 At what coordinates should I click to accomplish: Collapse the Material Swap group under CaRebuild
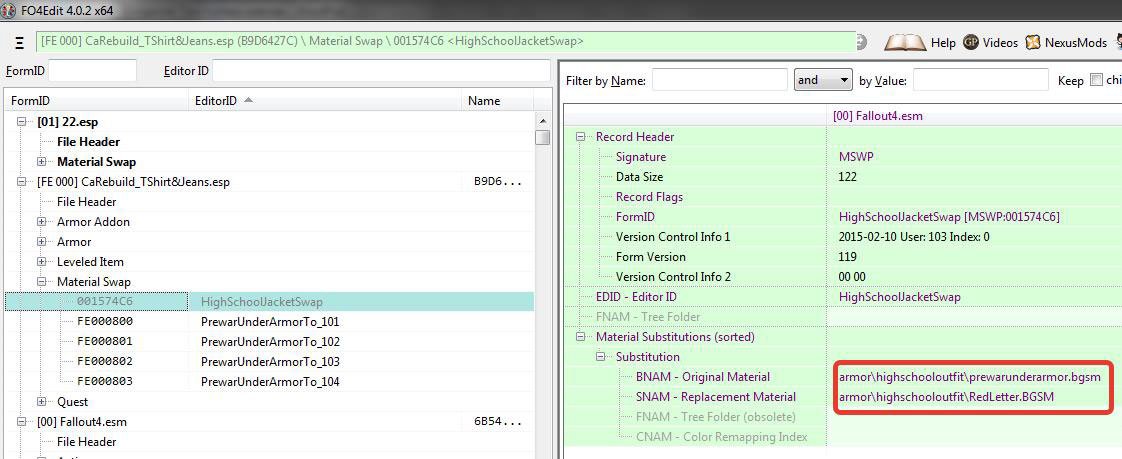(42, 282)
